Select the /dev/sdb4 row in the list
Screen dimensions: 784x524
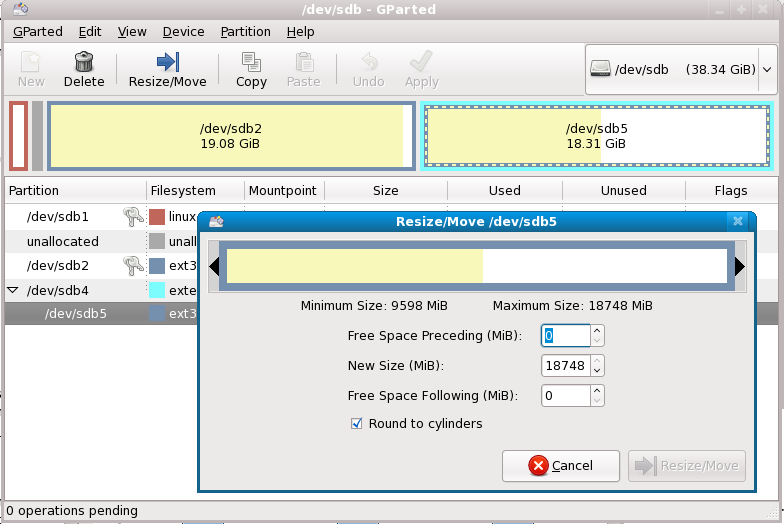coord(102,290)
